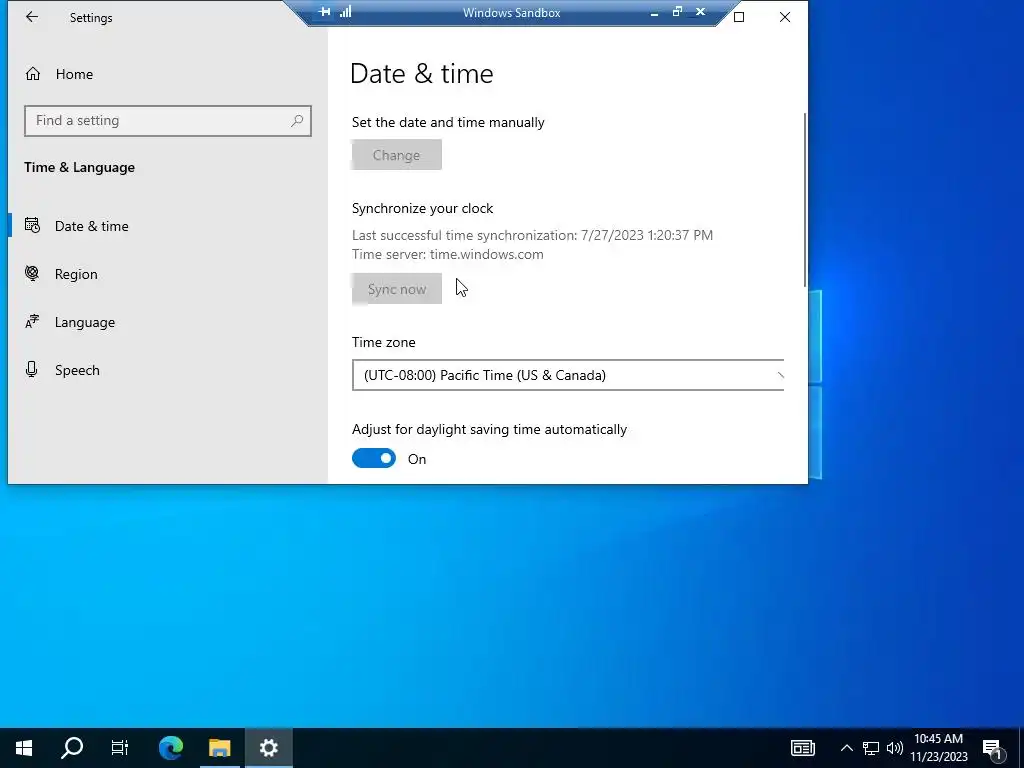
Task: Restore down the Windows Sandbox connection bar
Action: [x=677, y=12]
